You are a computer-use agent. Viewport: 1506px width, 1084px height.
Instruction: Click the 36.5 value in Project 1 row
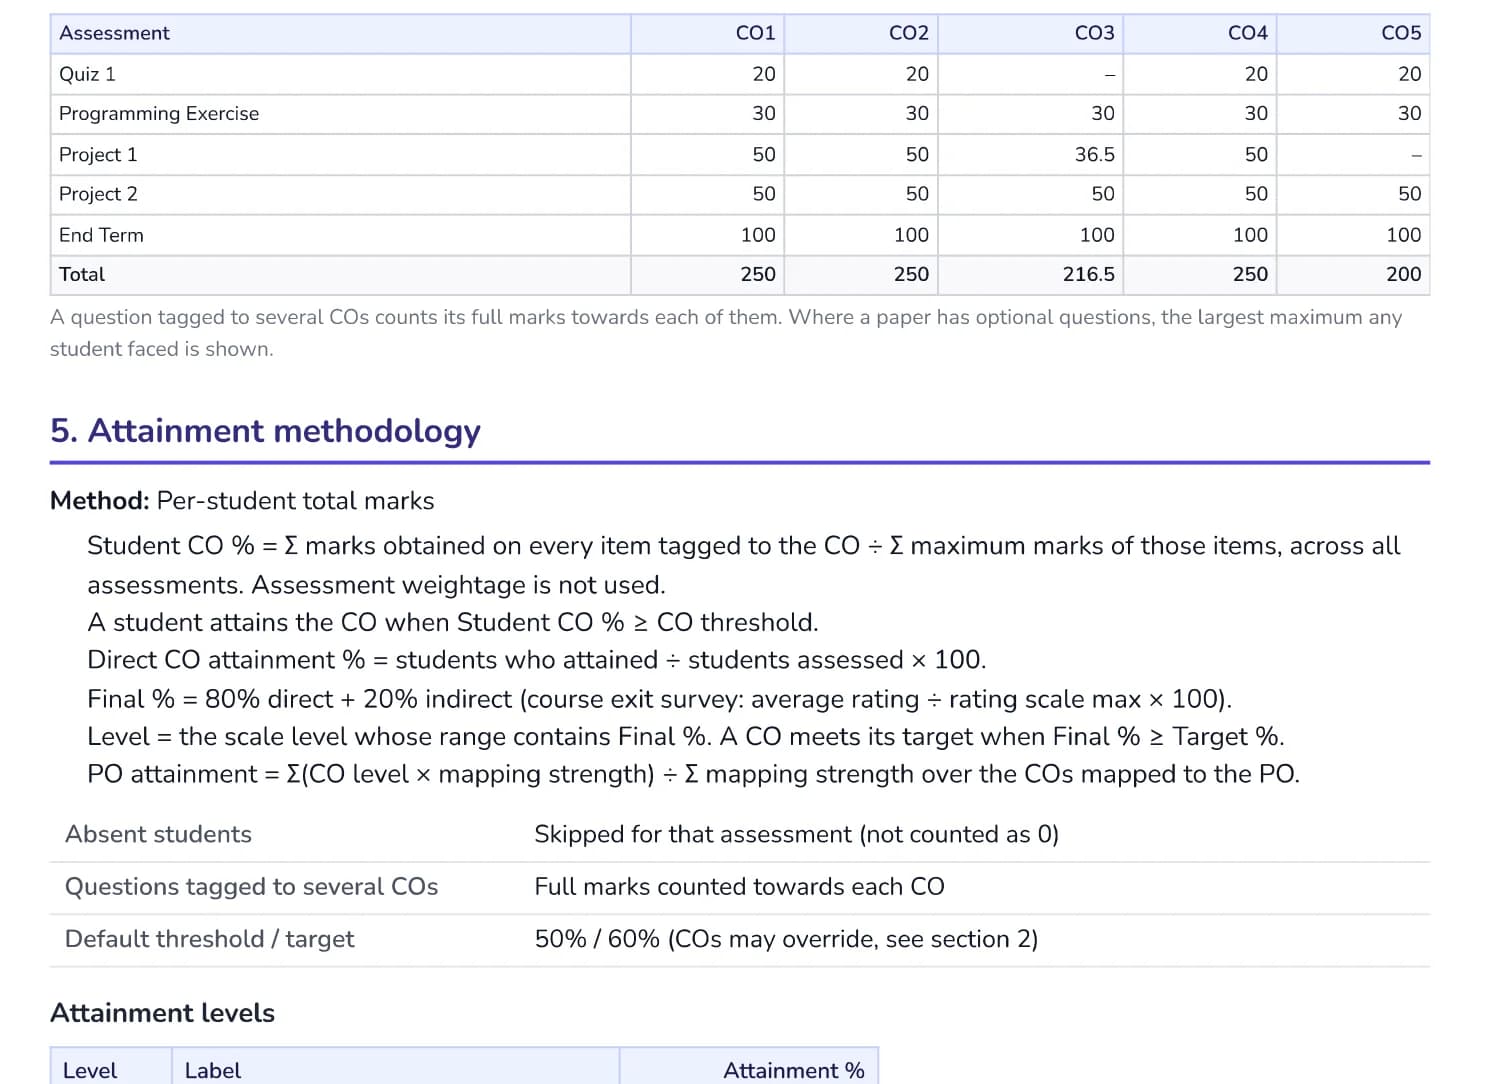click(1094, 155)
